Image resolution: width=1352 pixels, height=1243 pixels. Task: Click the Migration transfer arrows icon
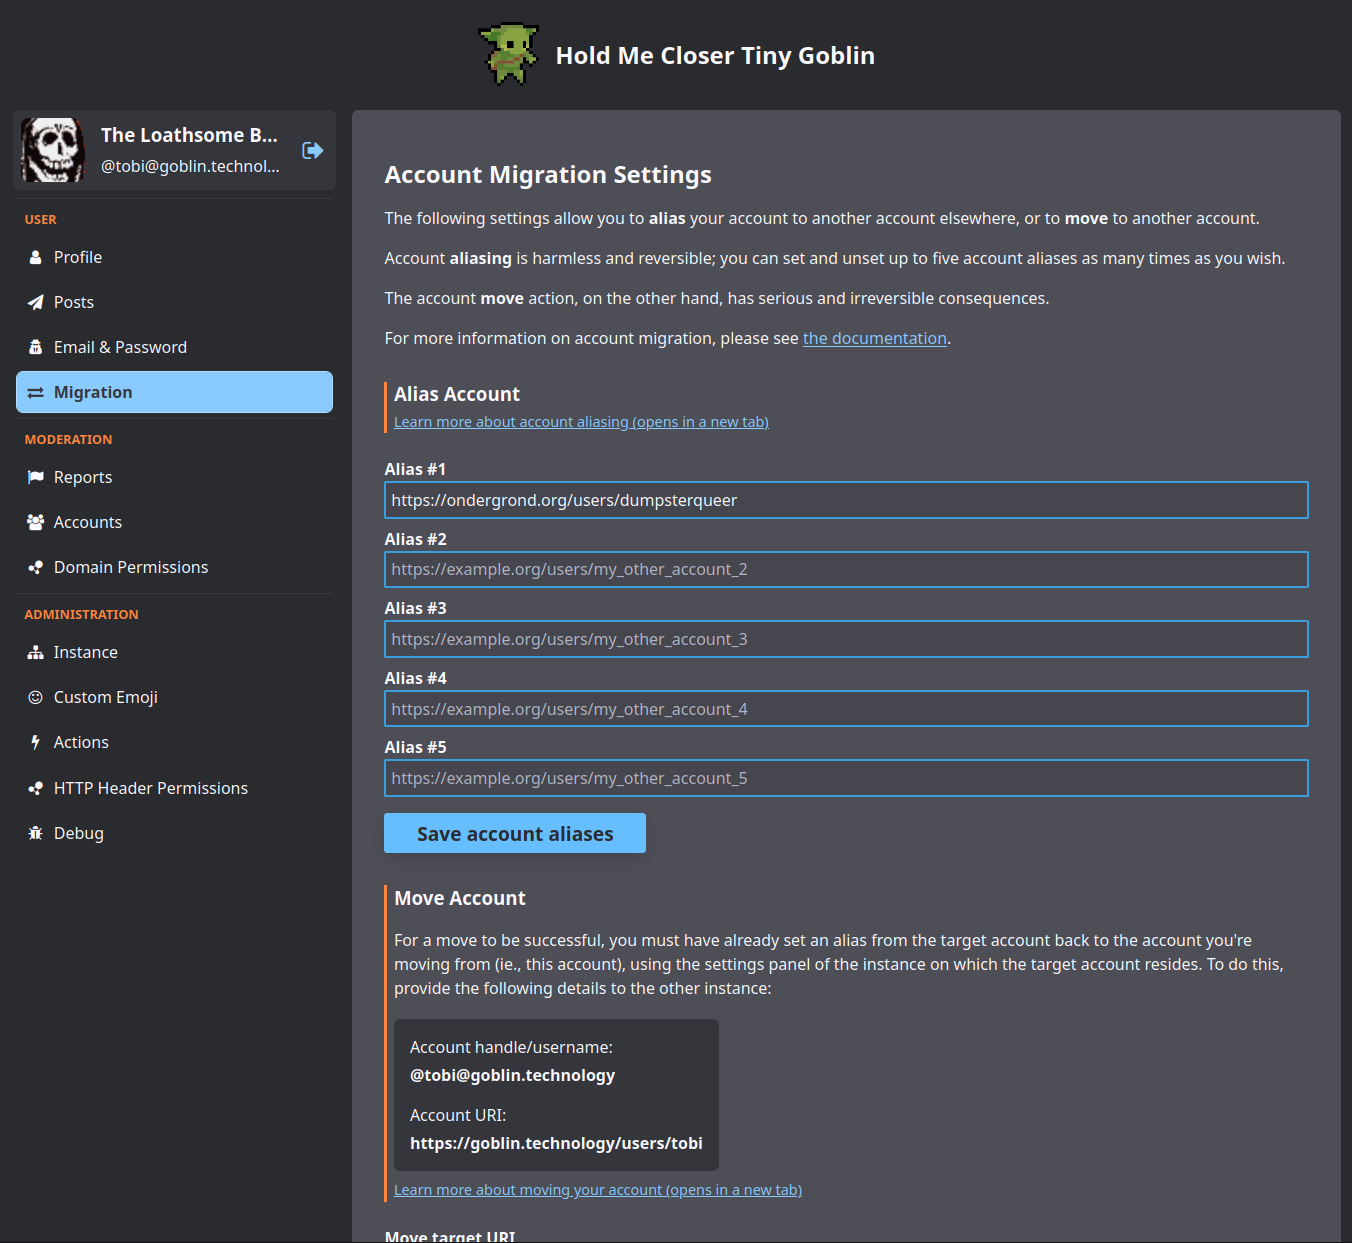(36, 392)
